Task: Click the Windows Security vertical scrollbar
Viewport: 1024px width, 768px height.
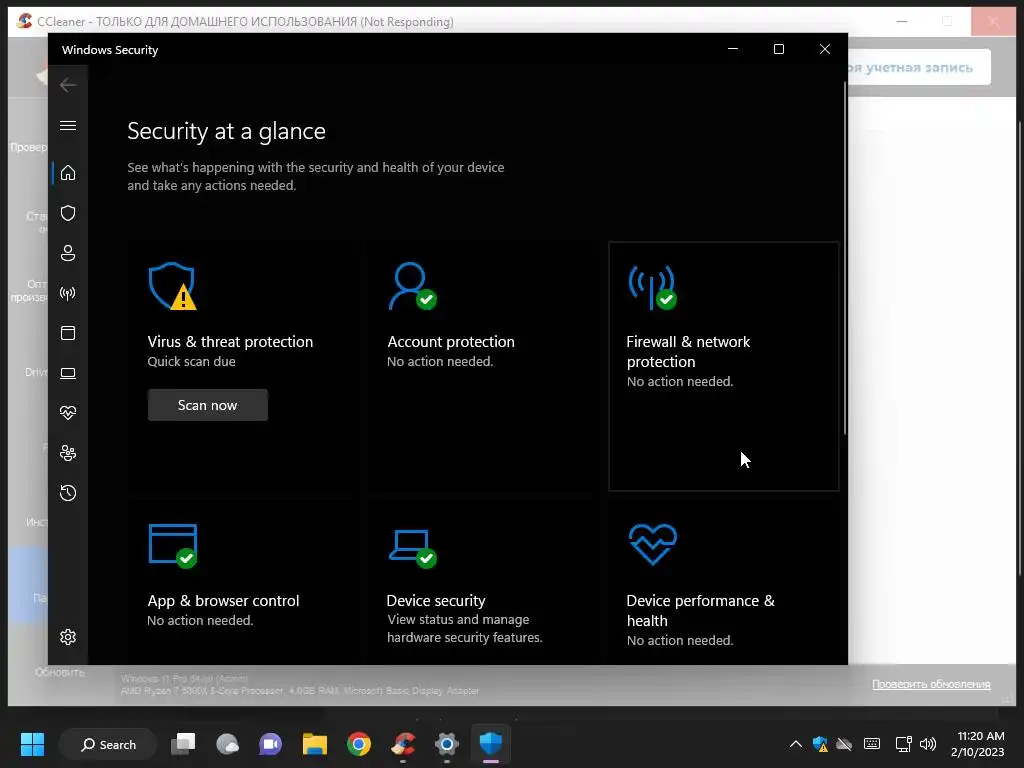Action: coord(844,258)
